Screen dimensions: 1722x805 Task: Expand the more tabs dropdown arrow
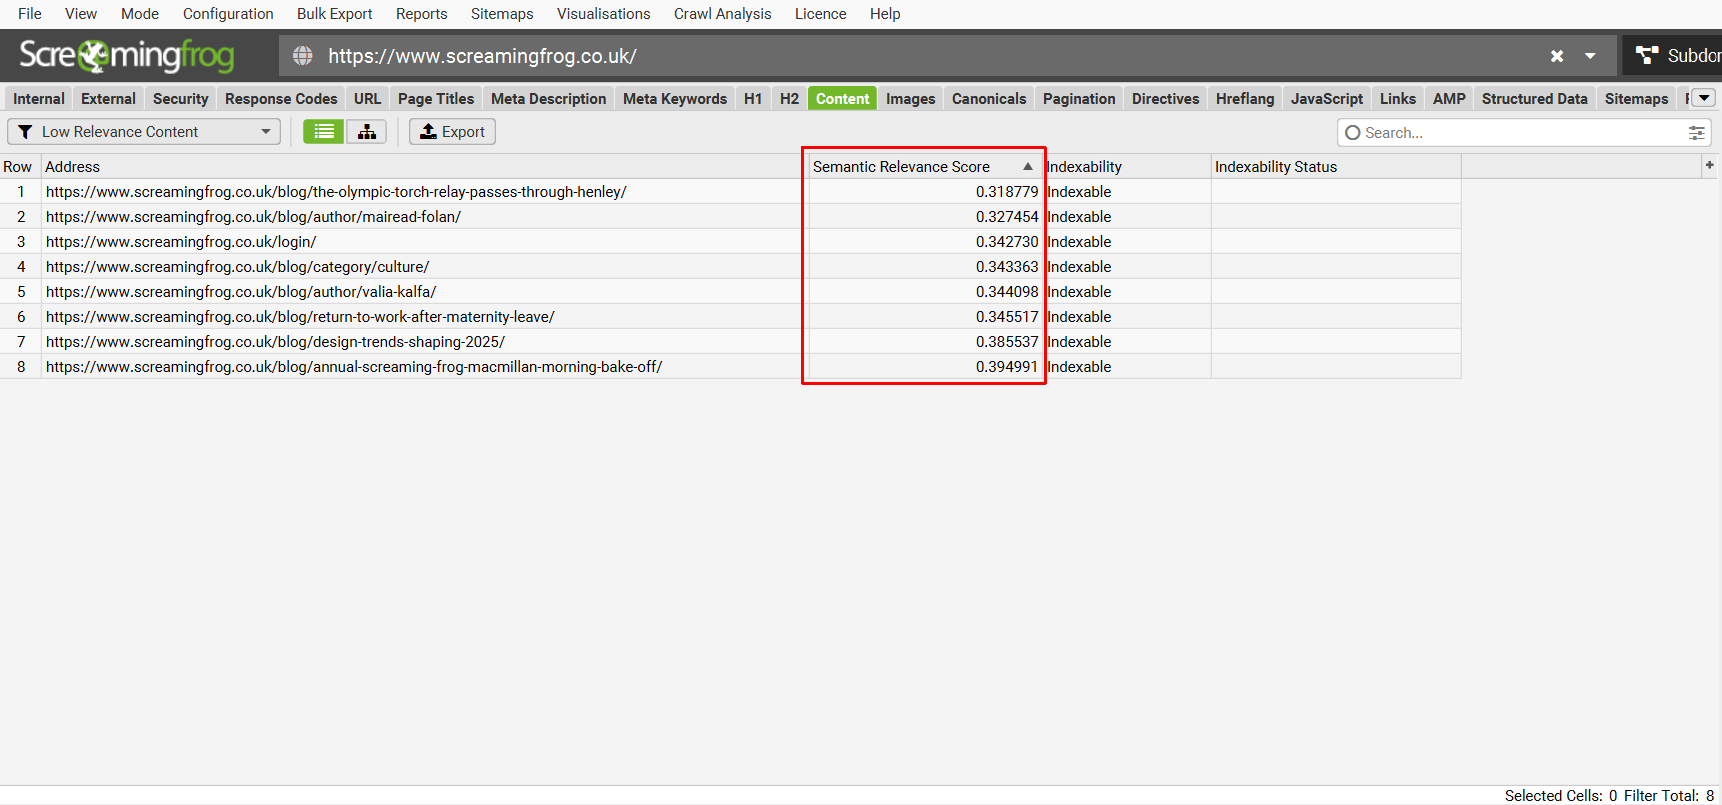pyautogui.click(x=1704, y=98)
